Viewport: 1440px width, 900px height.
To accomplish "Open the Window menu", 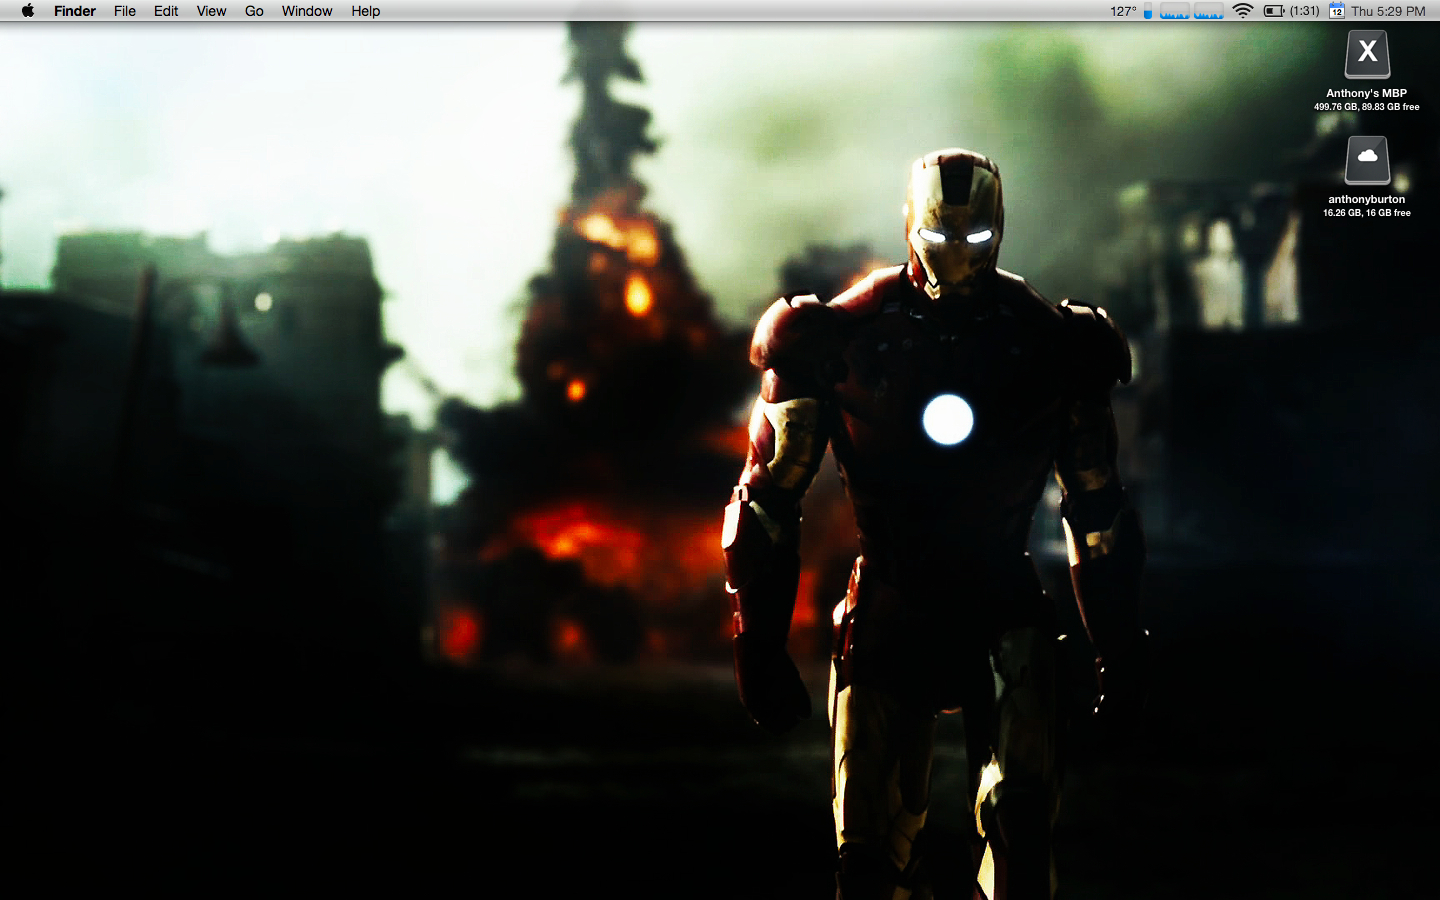I will coord(307,11).
